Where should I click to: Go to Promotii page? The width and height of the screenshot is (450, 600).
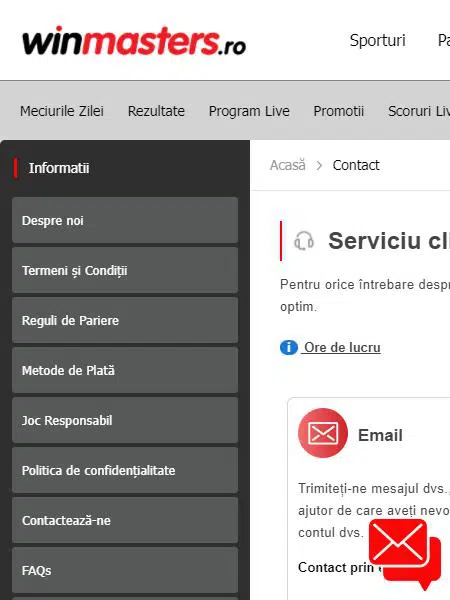click(x=339, y=111)
